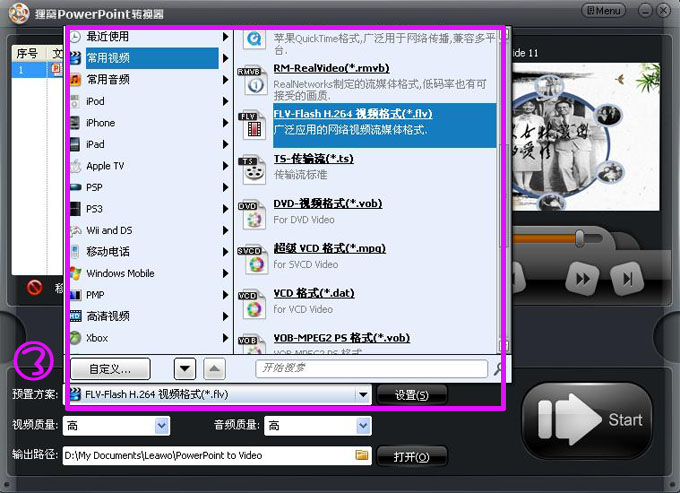Select the 移动电话 category

click(108, 251)
